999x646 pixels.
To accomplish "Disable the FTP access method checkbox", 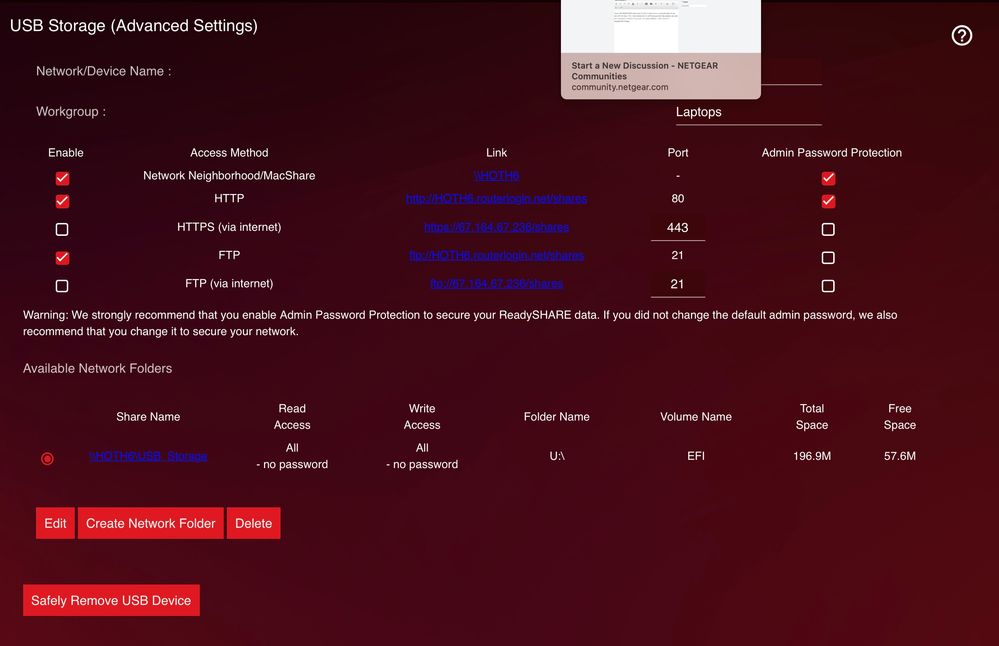I will [x=62, y=257].
